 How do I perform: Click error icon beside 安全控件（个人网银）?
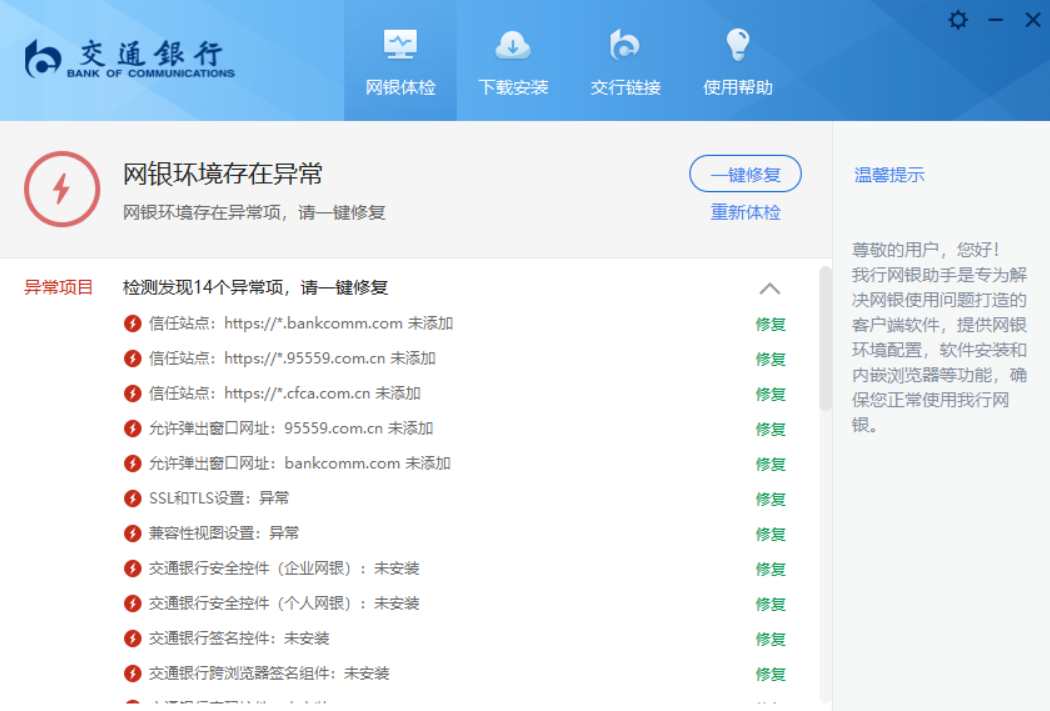click(x=133, y=603)
